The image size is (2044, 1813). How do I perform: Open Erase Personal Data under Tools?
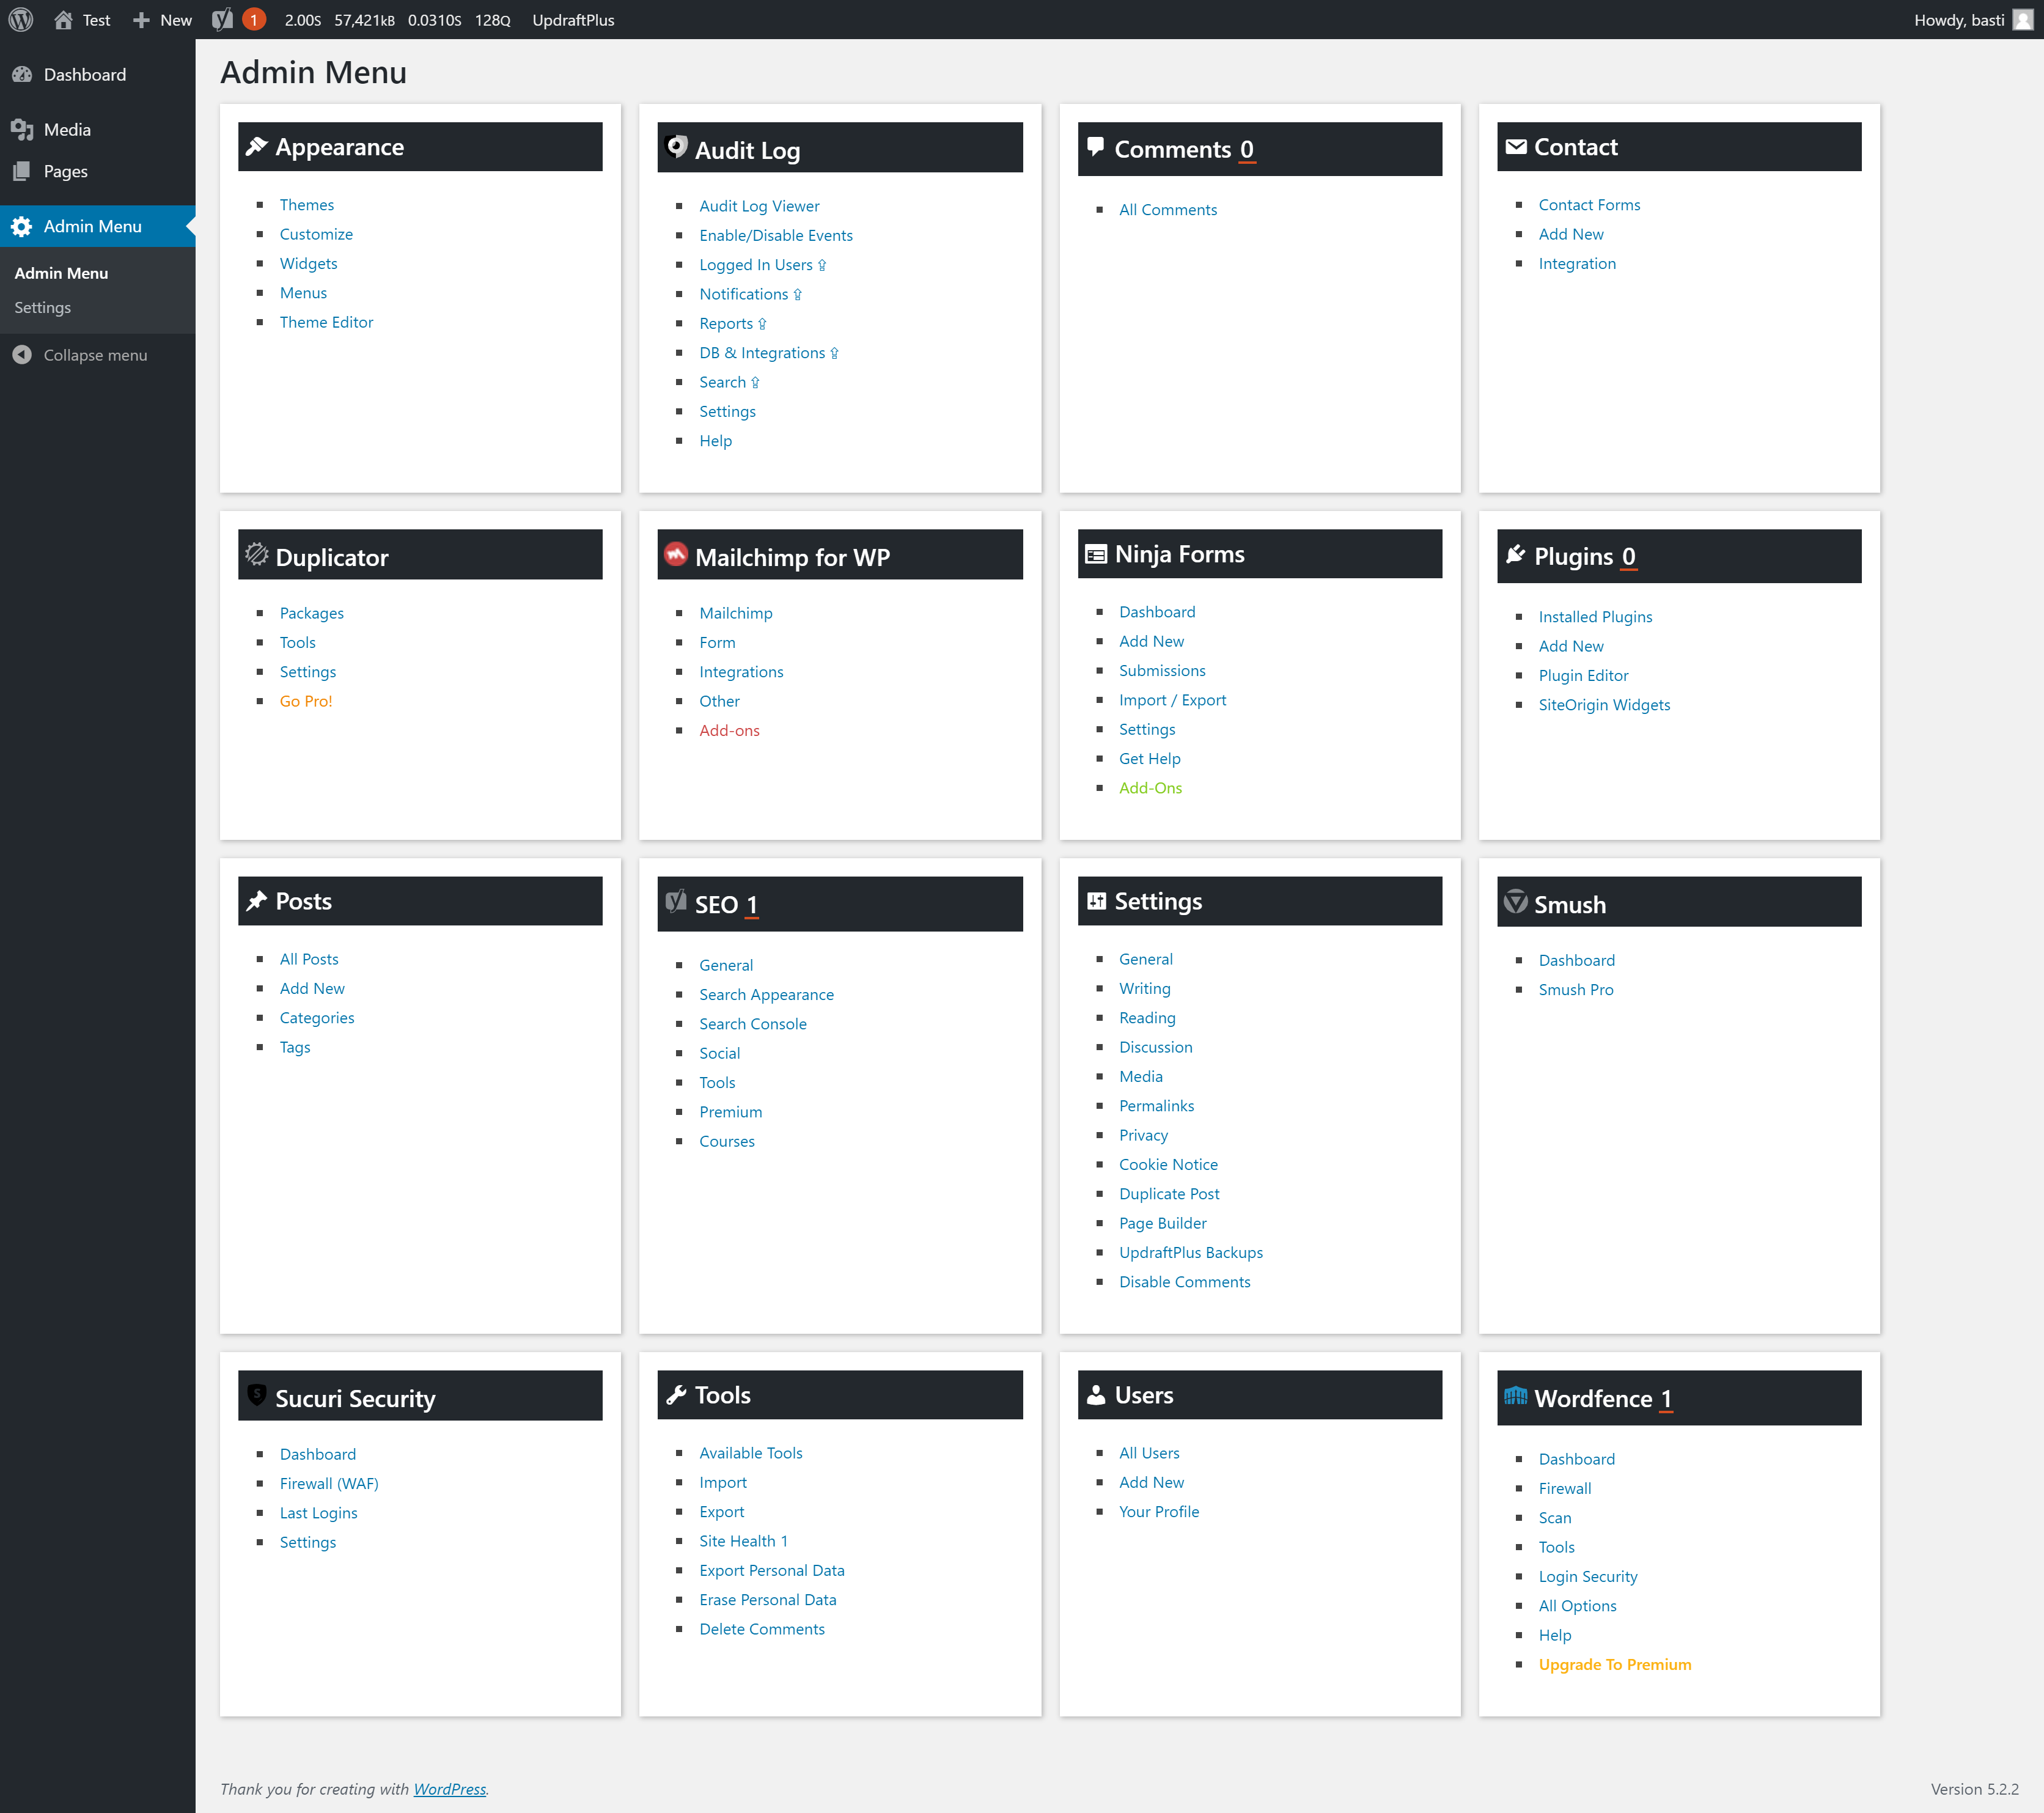[768, 1600]
